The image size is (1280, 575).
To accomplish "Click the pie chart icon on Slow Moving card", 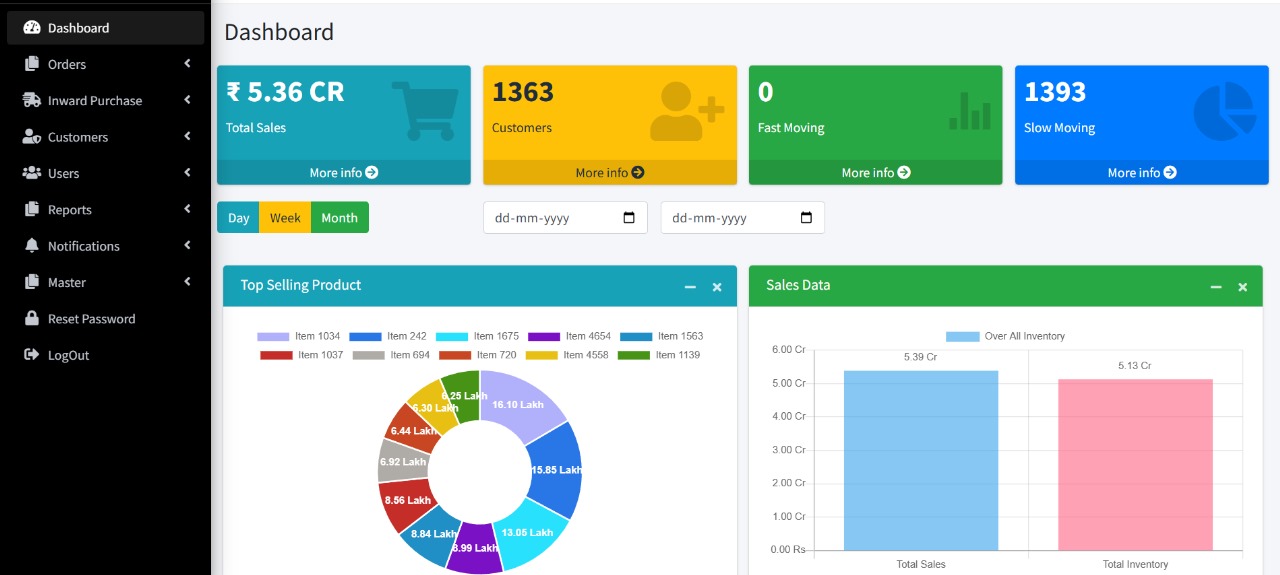I will tap(1224, 111).
